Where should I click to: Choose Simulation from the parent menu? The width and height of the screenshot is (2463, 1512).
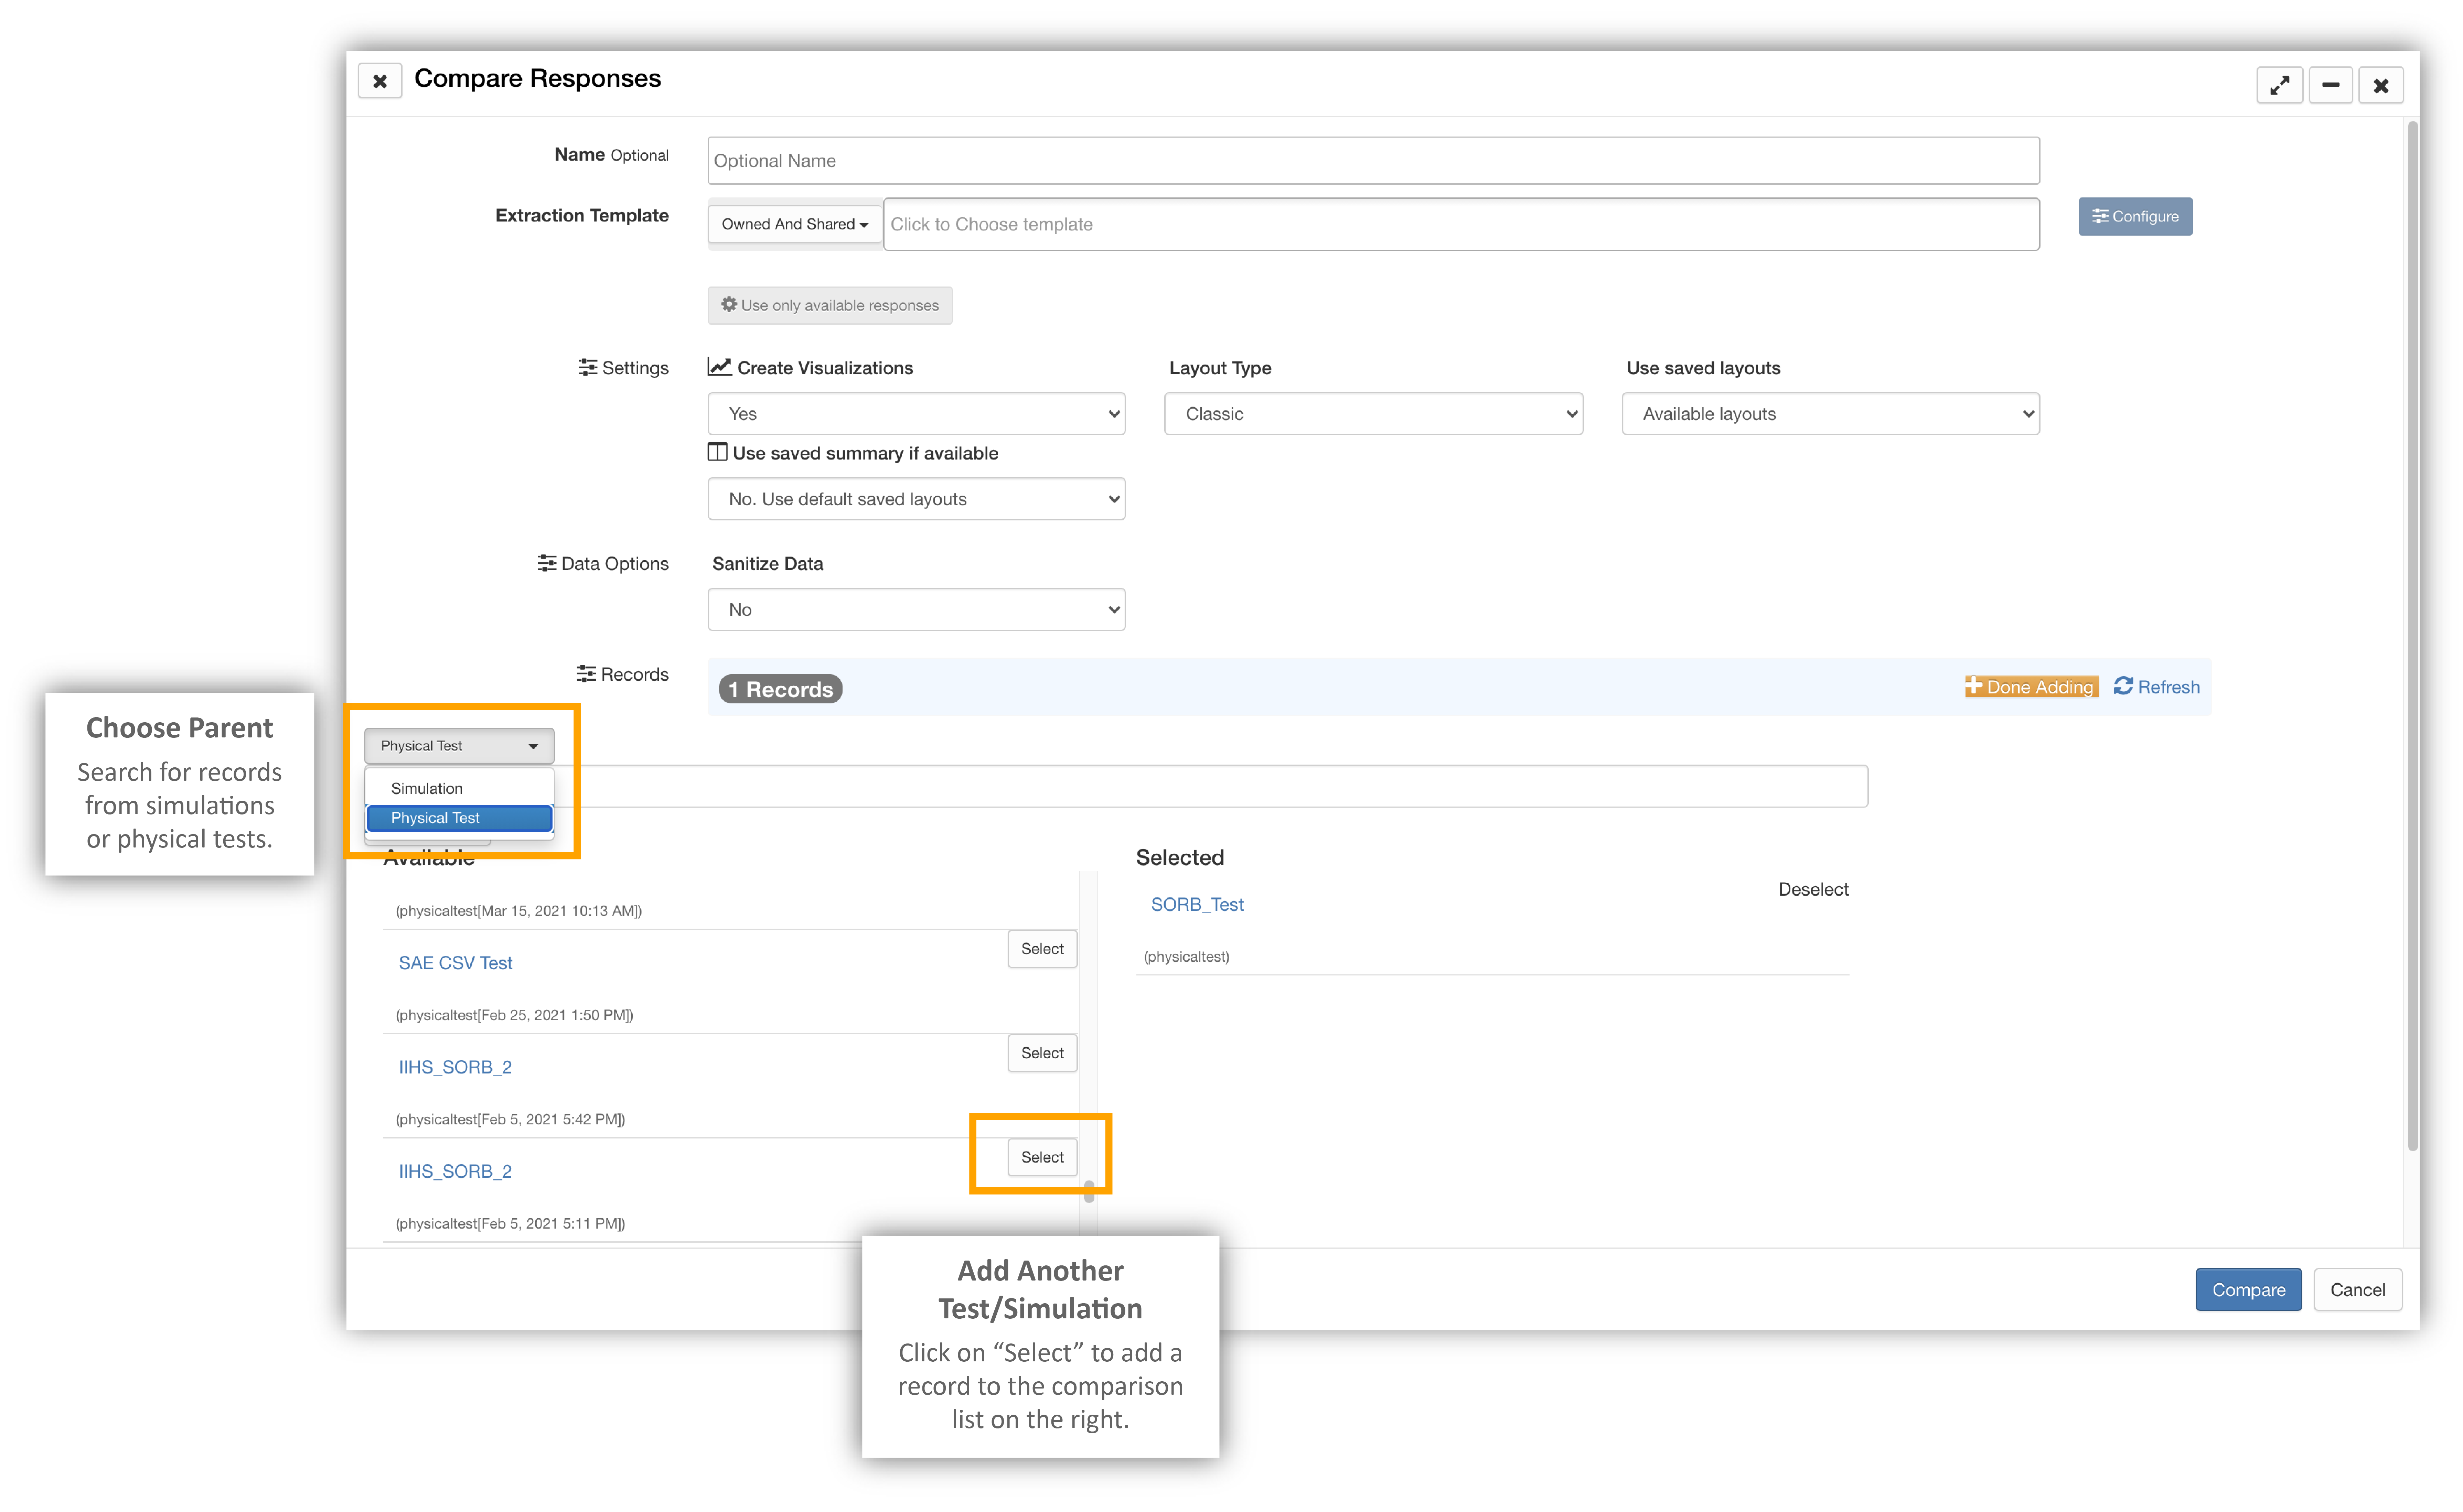click(459, 789)
